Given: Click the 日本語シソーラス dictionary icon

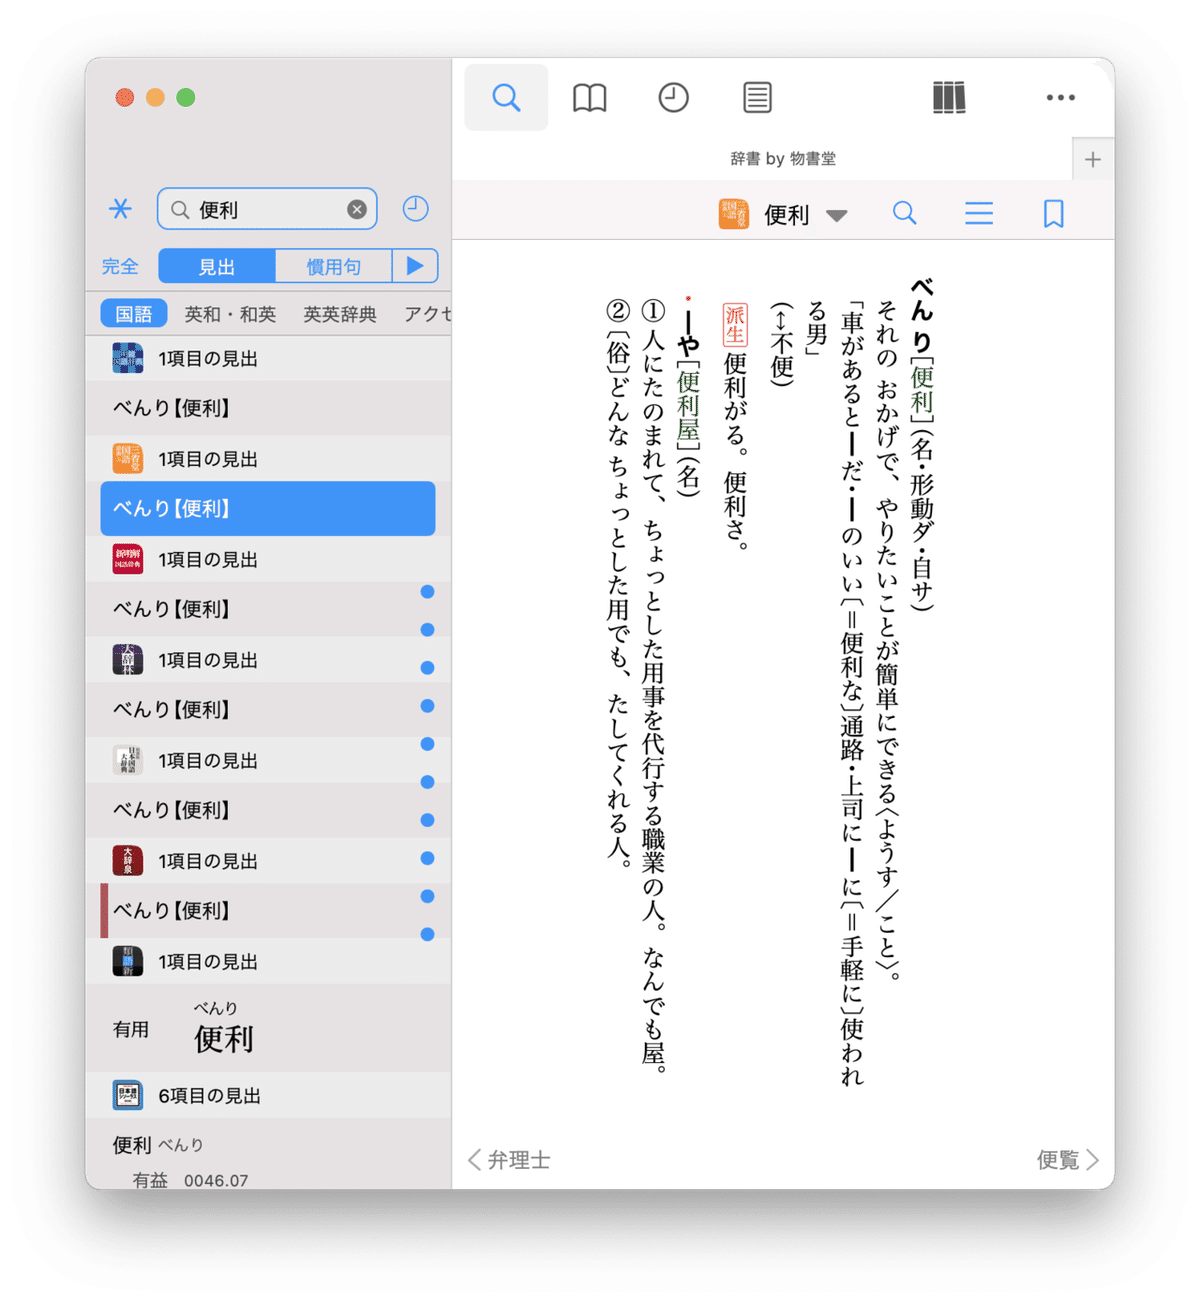Looking at the screenshot, I should point(127,1095).
